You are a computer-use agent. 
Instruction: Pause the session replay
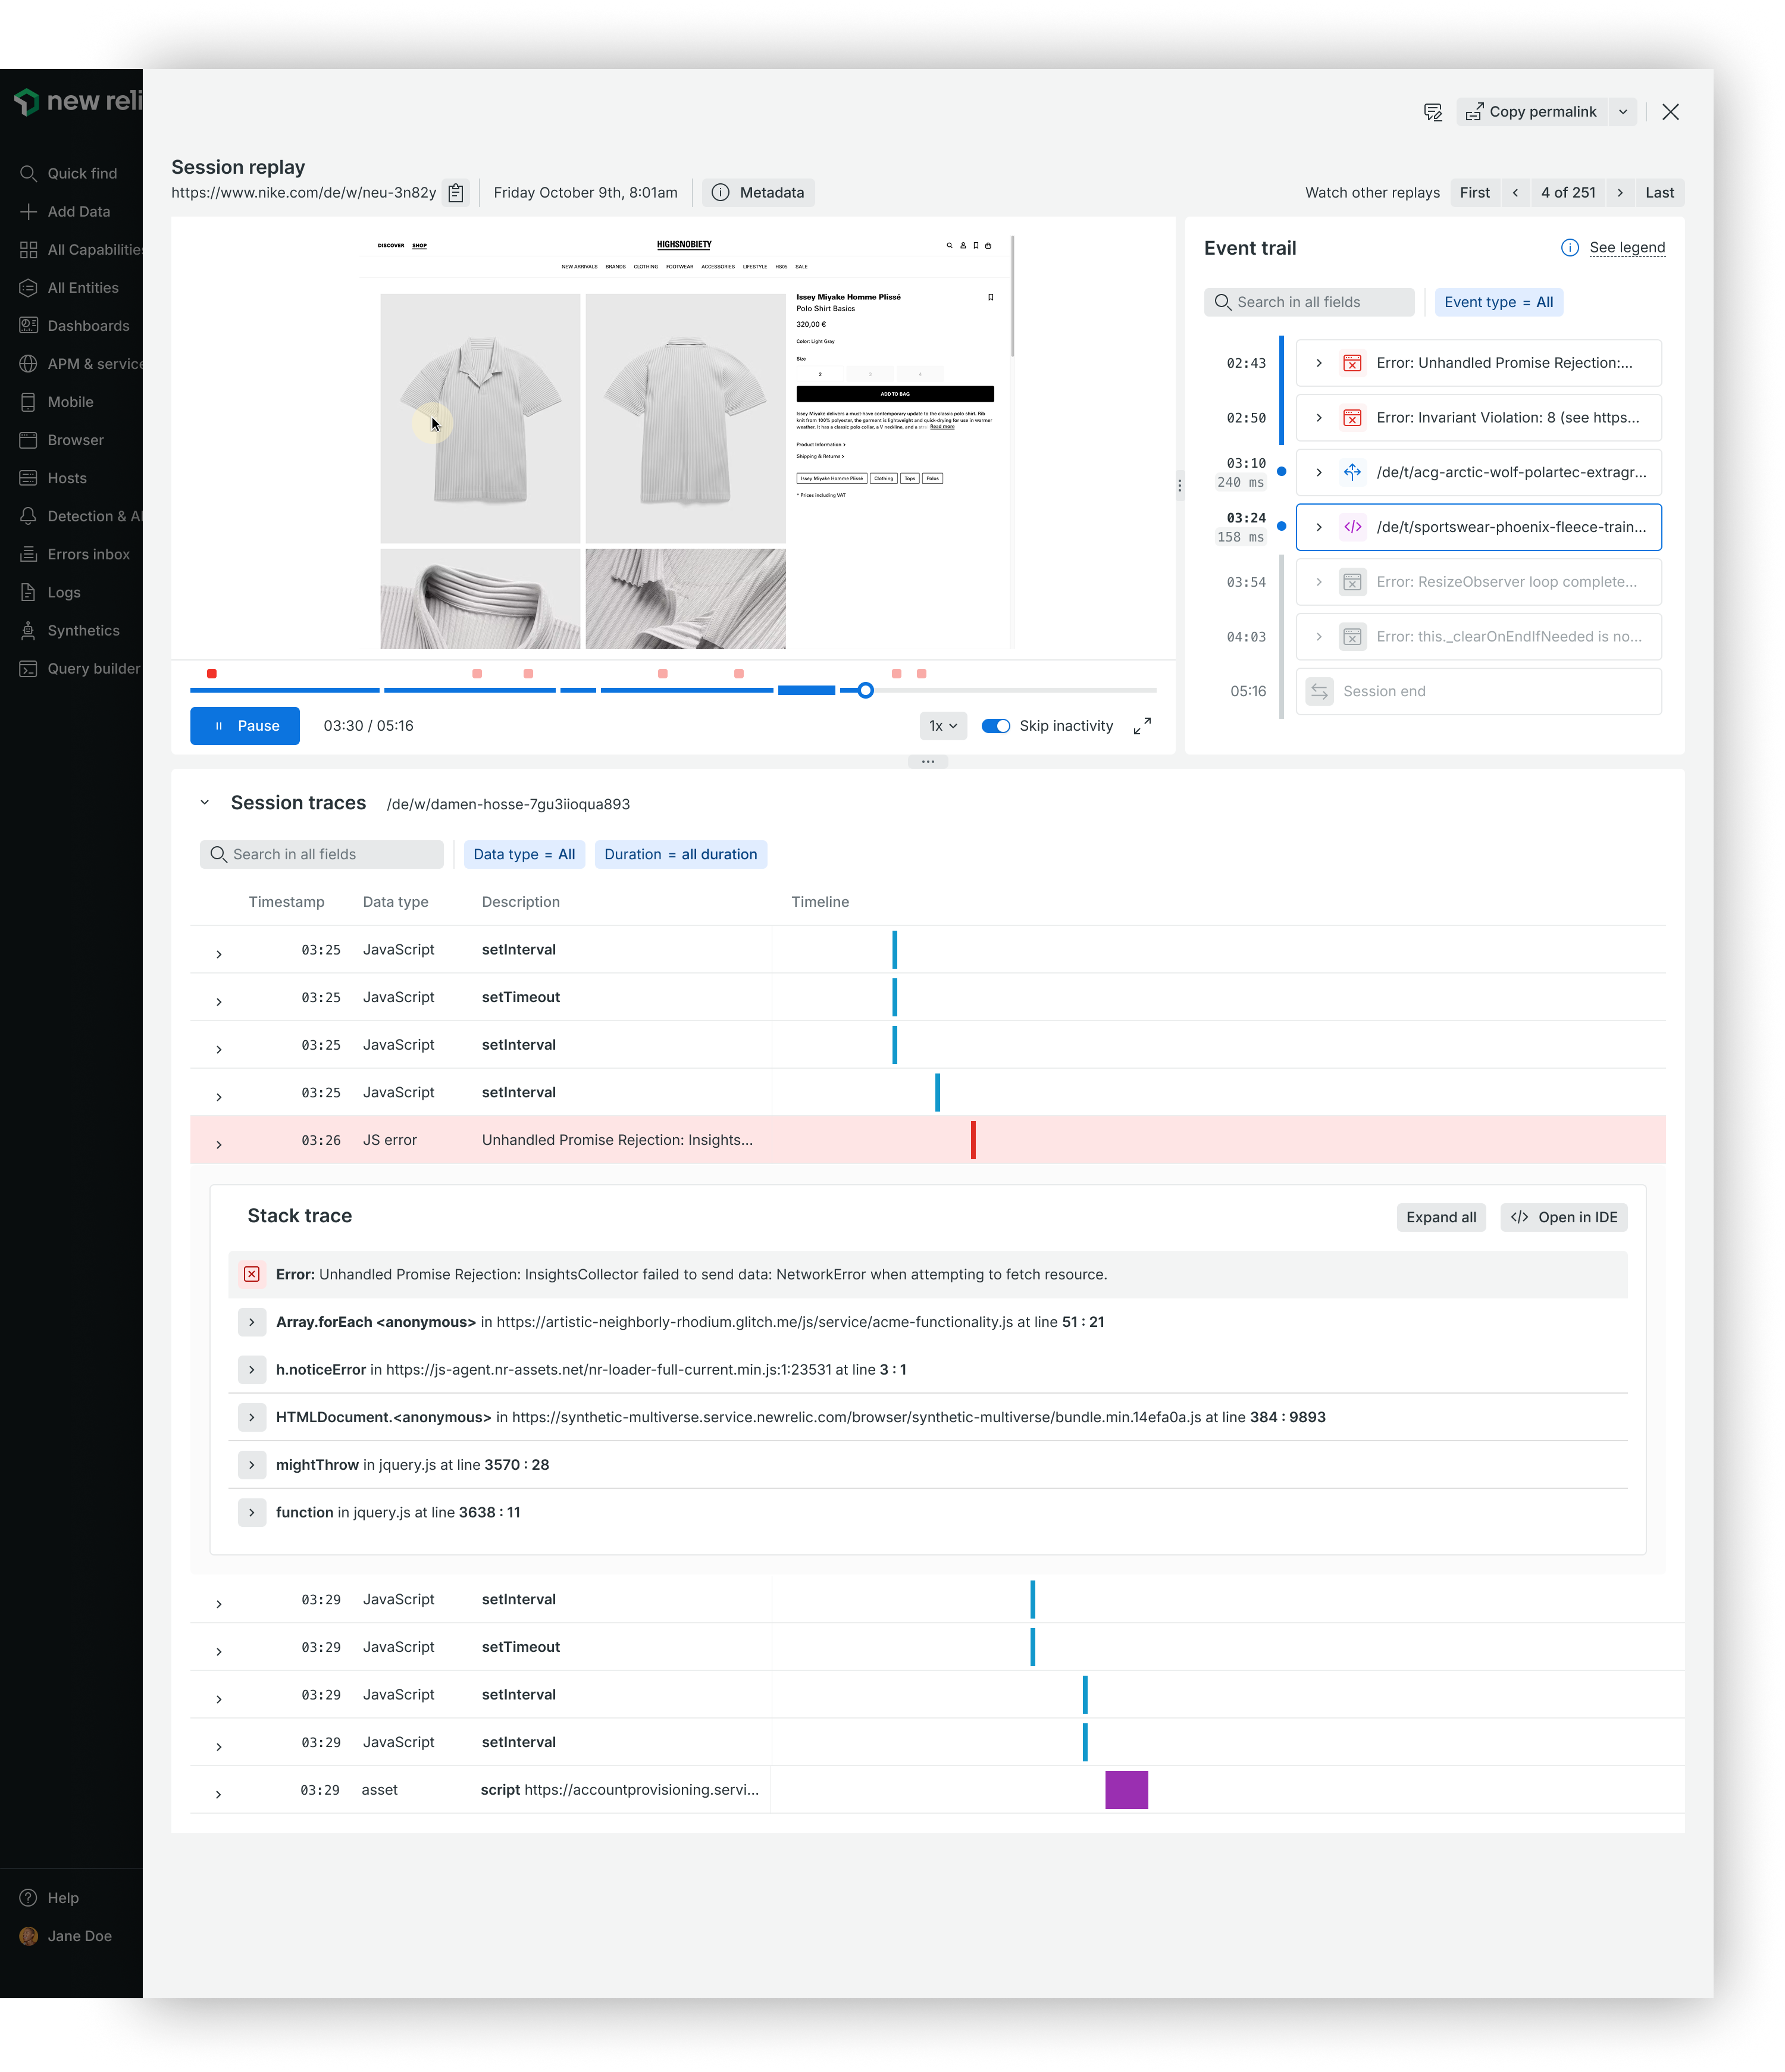(245, 726)
